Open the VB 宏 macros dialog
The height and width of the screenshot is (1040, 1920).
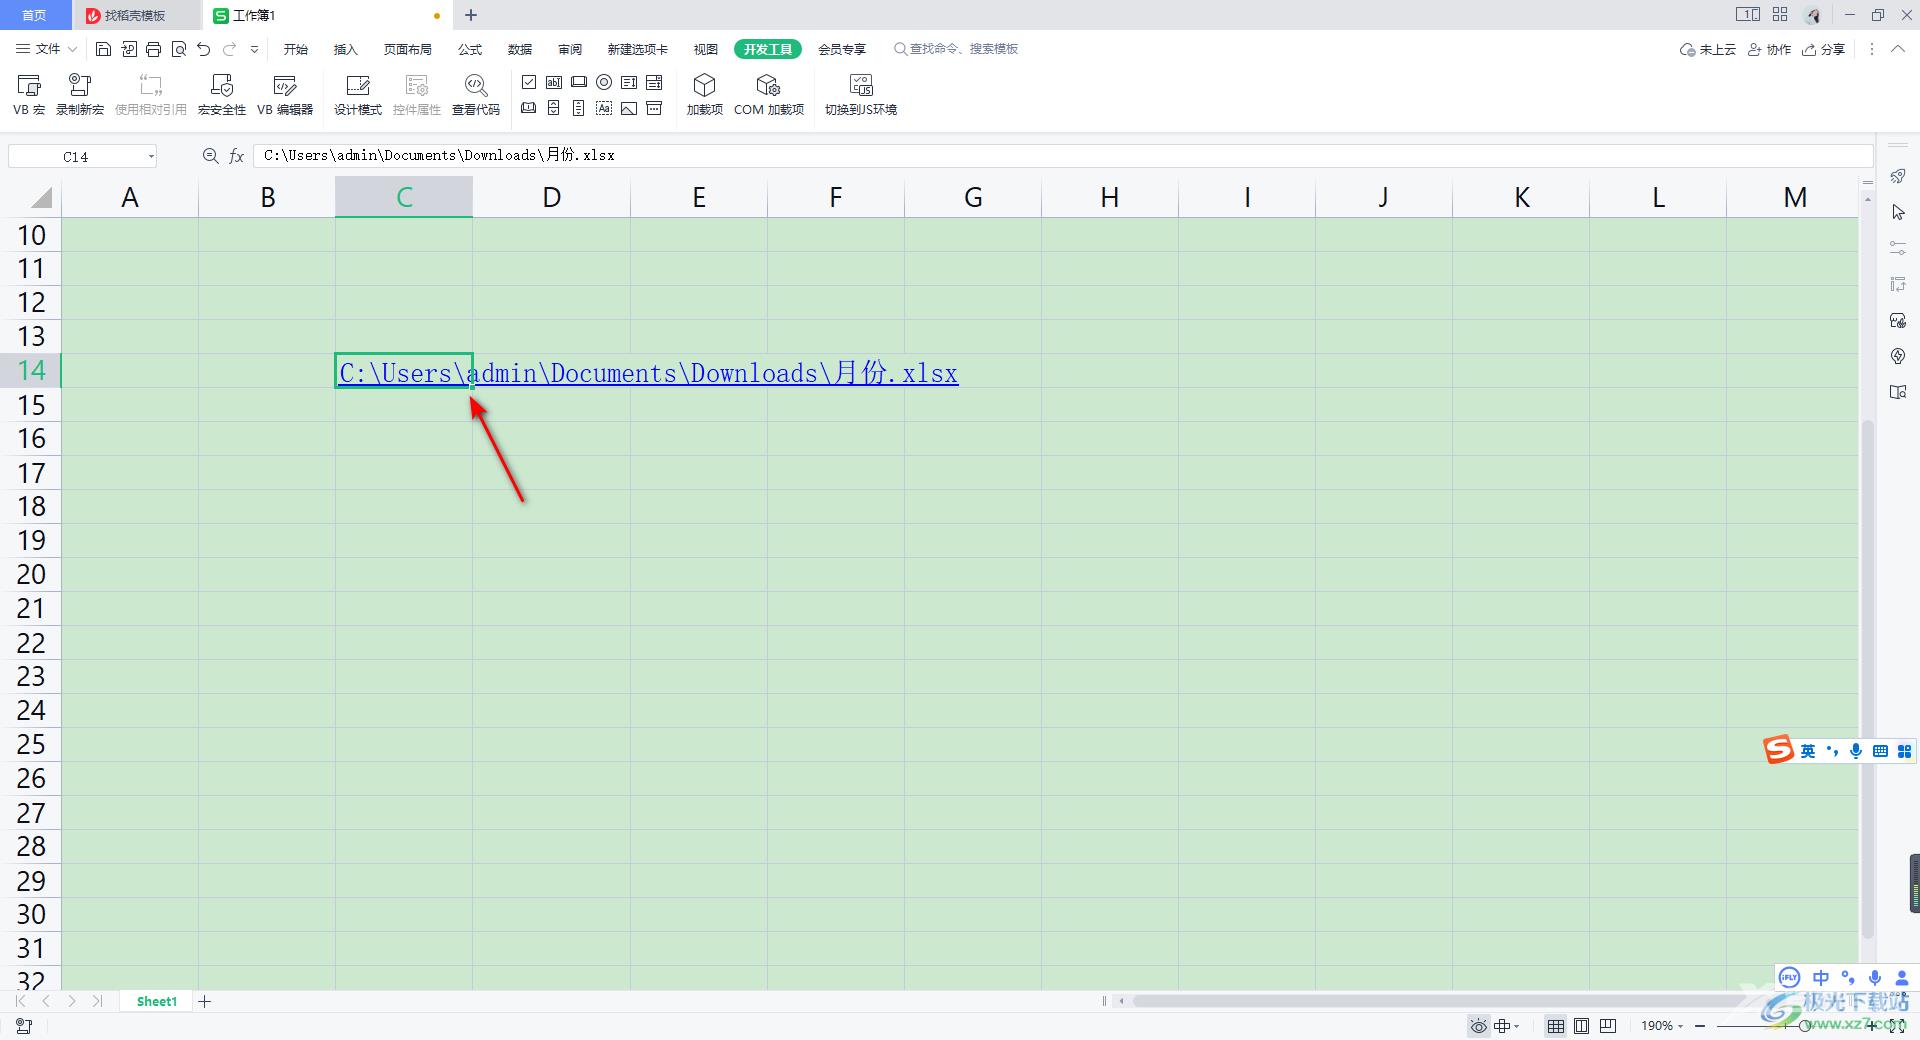pyautogui.click(x=29, y=95)
